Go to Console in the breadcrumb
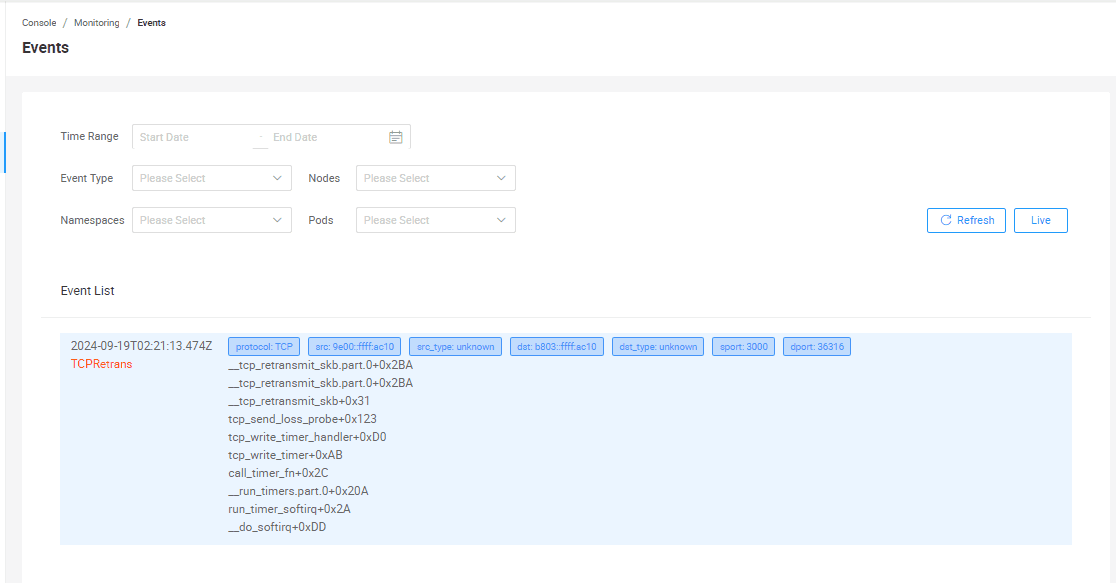 pyautogui.click(x=39, y=23)
